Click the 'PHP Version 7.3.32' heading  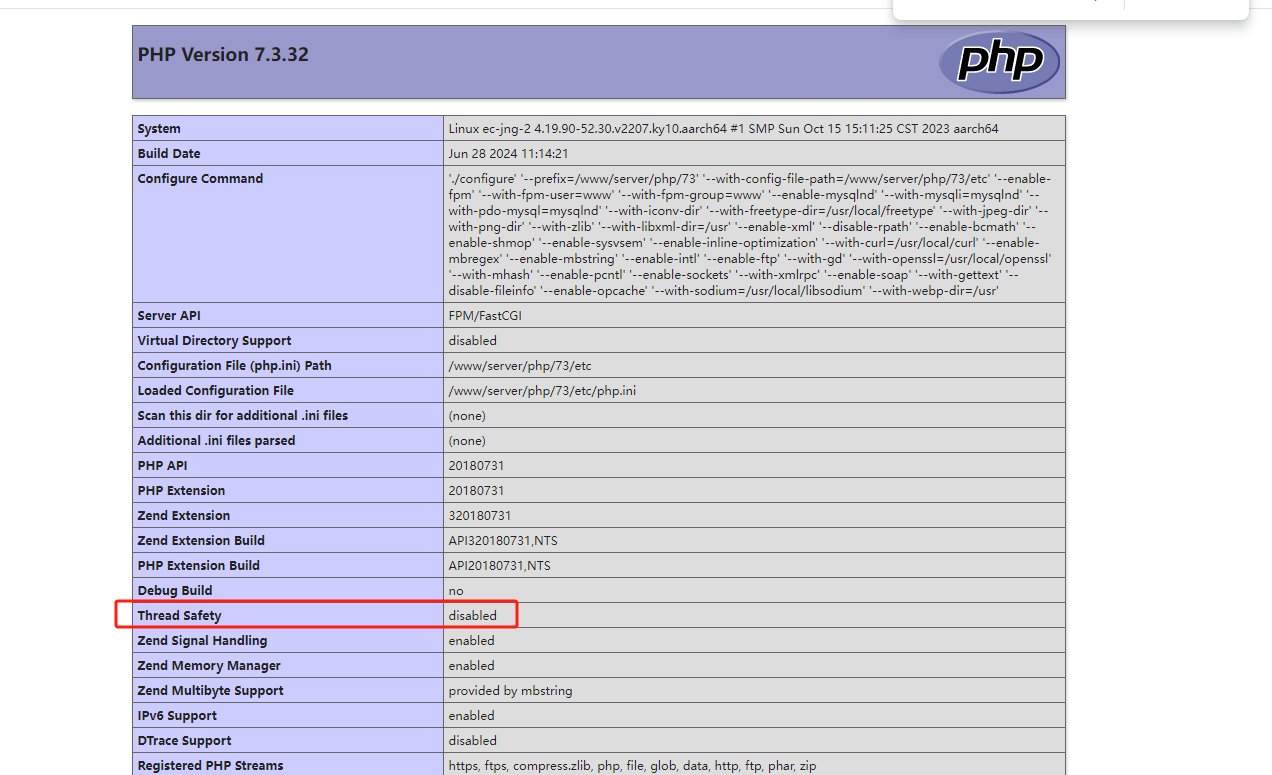[x=223, y=55]
